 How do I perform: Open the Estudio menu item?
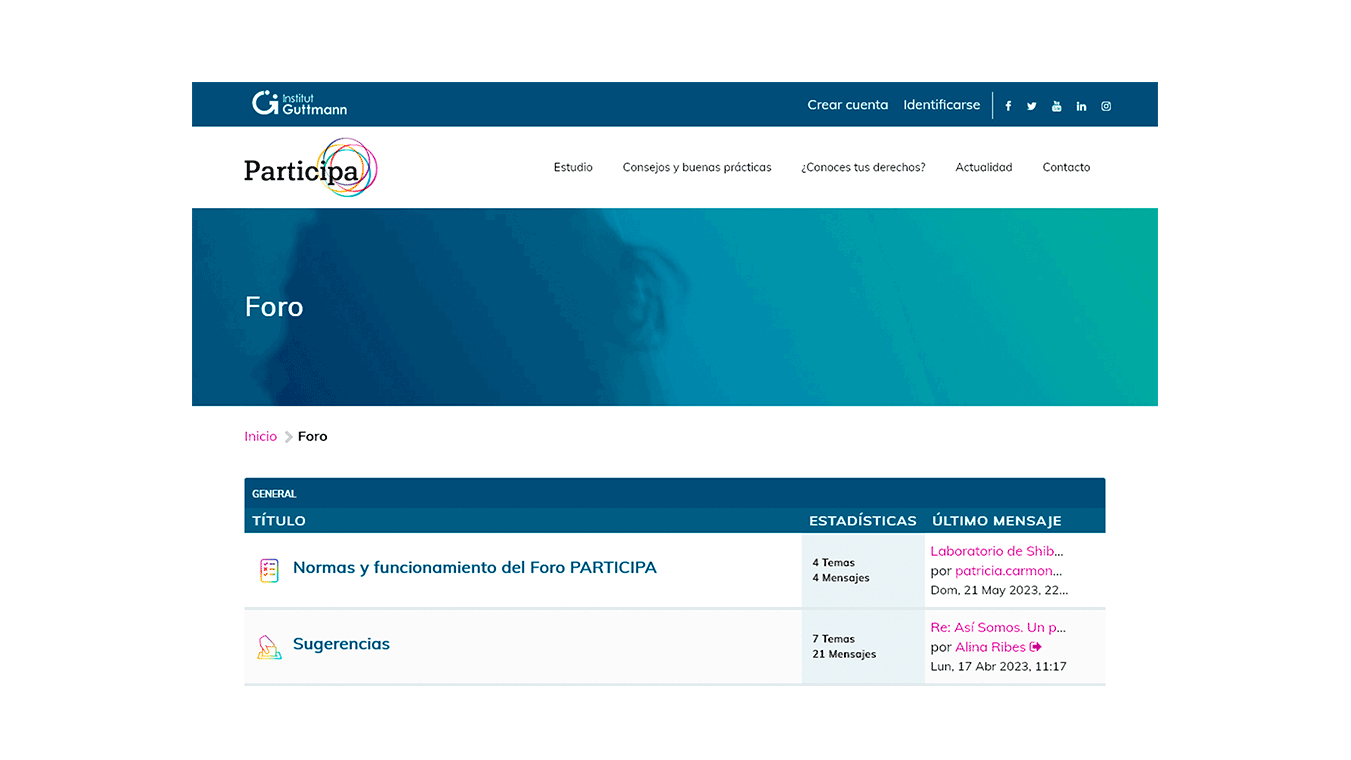tap(573, 167)
